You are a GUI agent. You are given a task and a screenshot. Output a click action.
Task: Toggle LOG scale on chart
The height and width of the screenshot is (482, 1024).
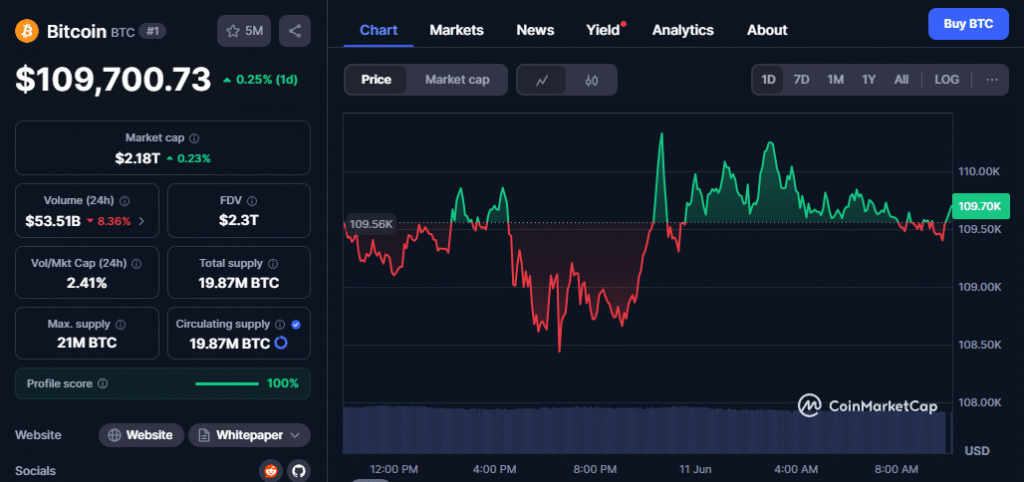coord(946,80)
